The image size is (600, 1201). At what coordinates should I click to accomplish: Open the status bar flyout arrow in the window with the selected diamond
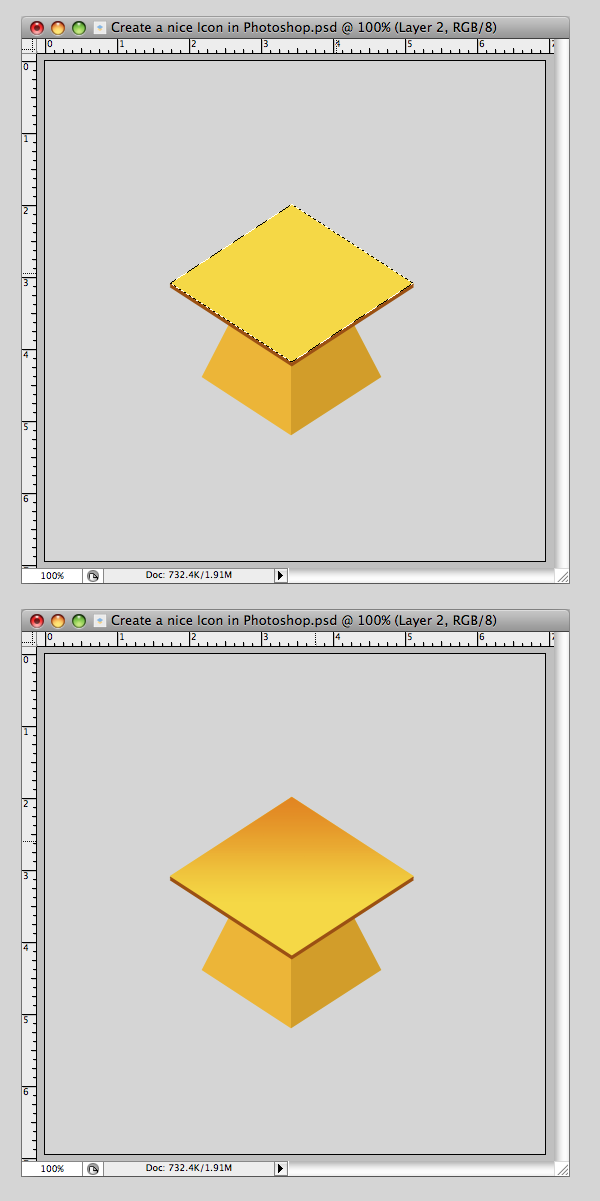coord(281,576)
